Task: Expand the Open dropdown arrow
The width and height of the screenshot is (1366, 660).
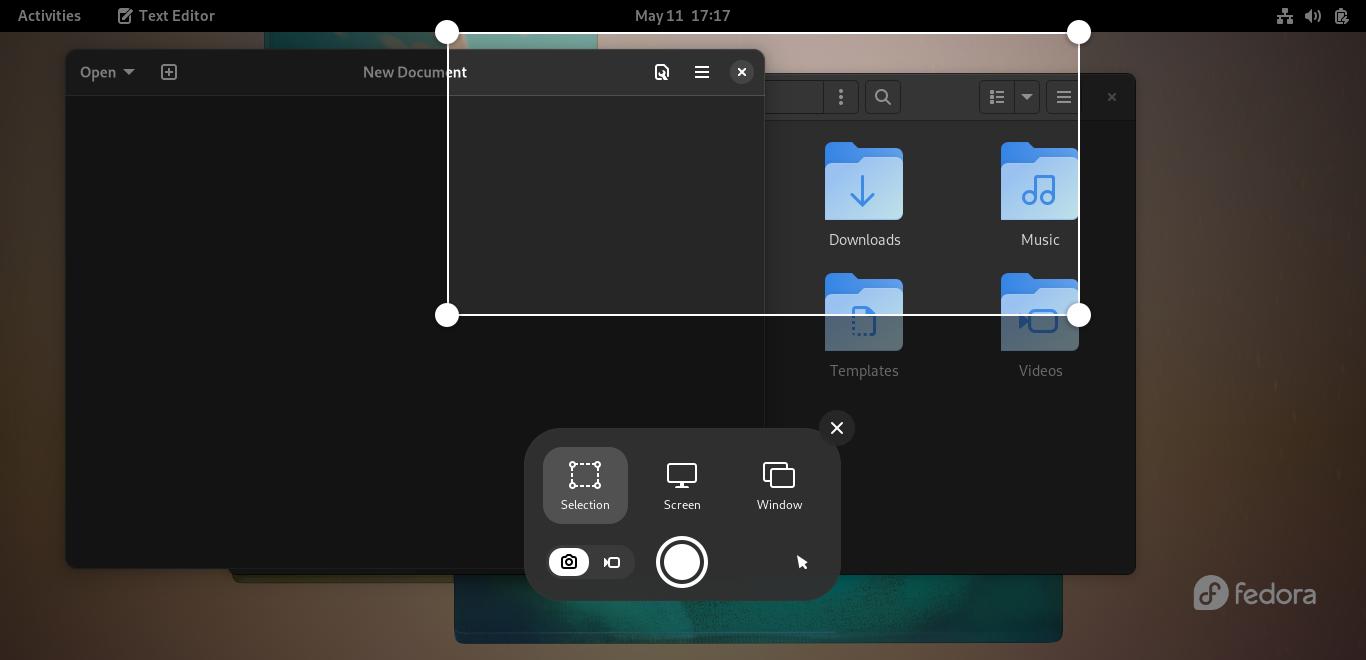Action: click(x=129, y=72)
